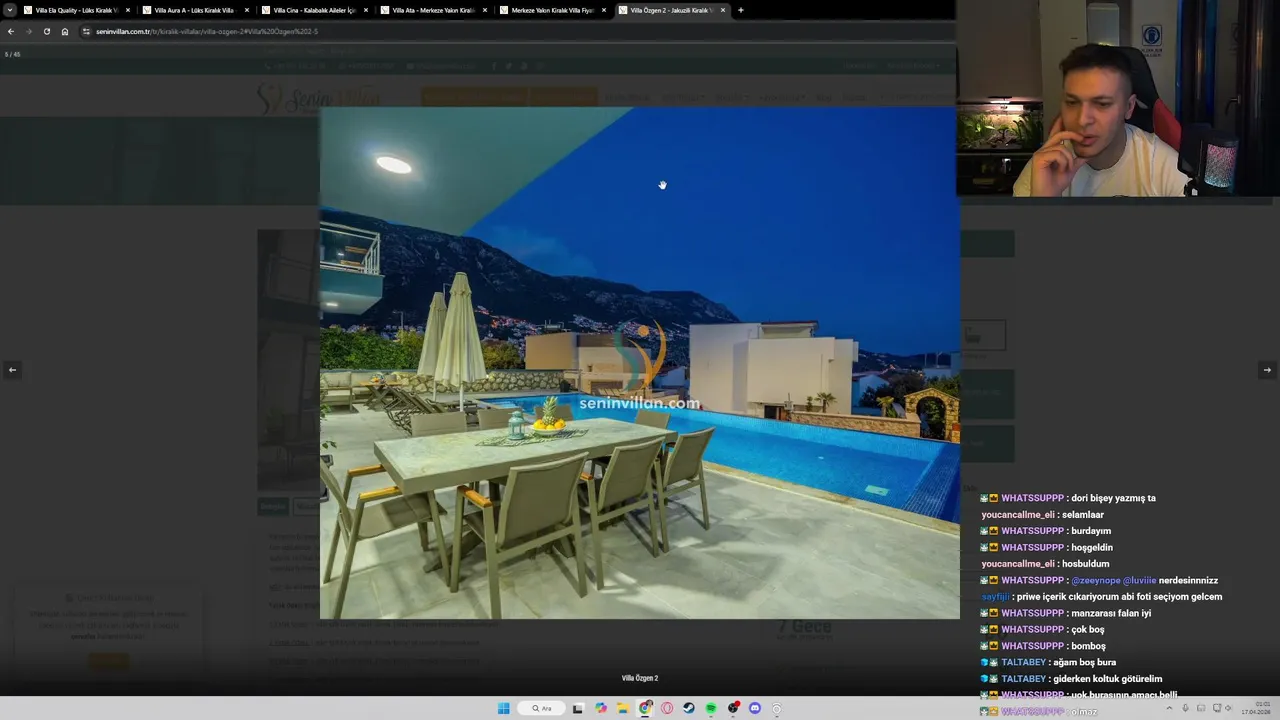Reload the current page
Viewport: 1280px width, 720px height.
click(46, 31)
